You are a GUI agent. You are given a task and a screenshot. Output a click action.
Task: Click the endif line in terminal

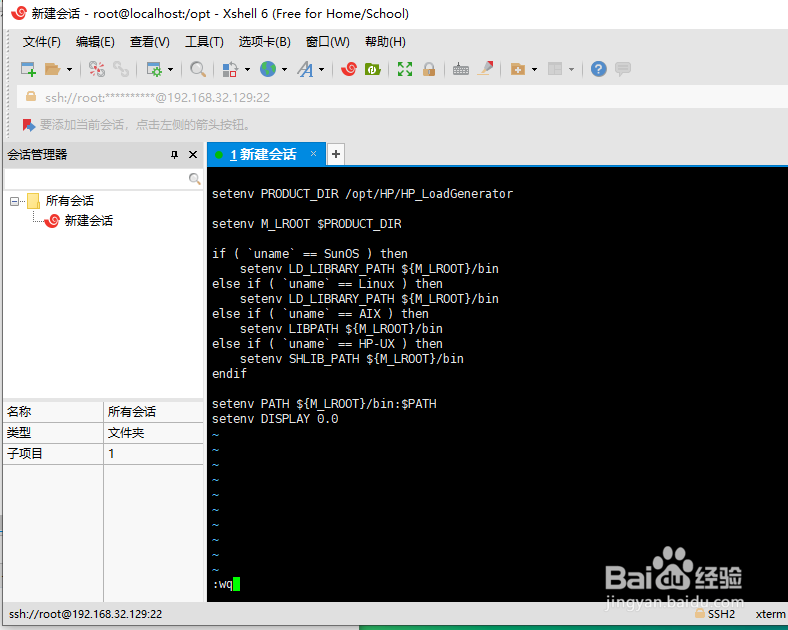pyautogui.click(x=229, y=374)
